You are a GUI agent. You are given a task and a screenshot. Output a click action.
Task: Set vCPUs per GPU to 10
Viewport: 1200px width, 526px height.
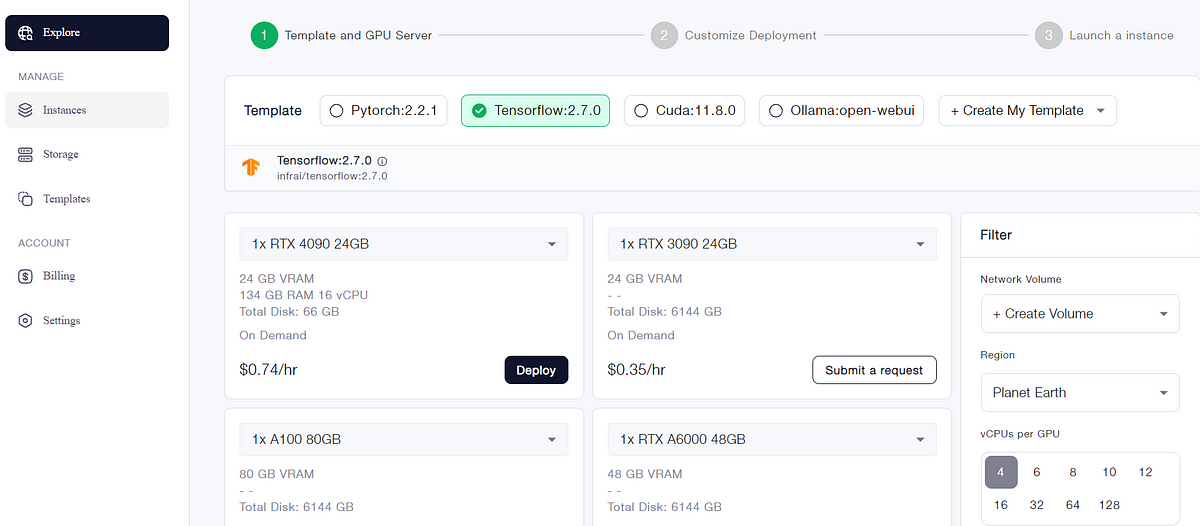(x=1109, y=472)
